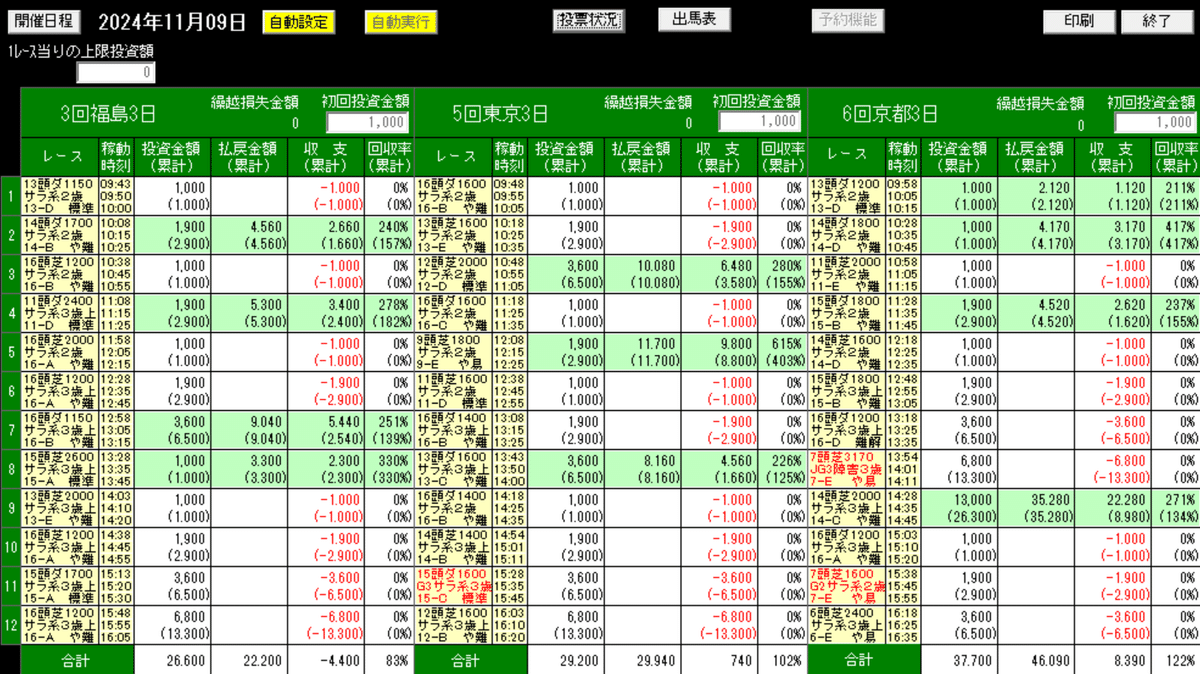This screenshot has height=674, width=1200.
Task: Click payout cell 5.300 in Fukushima
Action: pos(250,312)
